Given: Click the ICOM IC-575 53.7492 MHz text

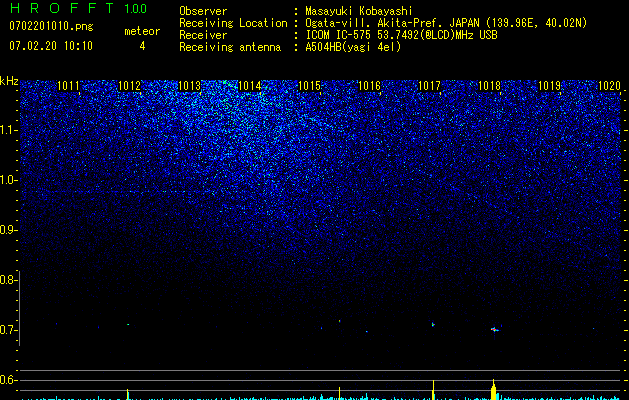Looking at the screenshot, I should coord(402,35).
